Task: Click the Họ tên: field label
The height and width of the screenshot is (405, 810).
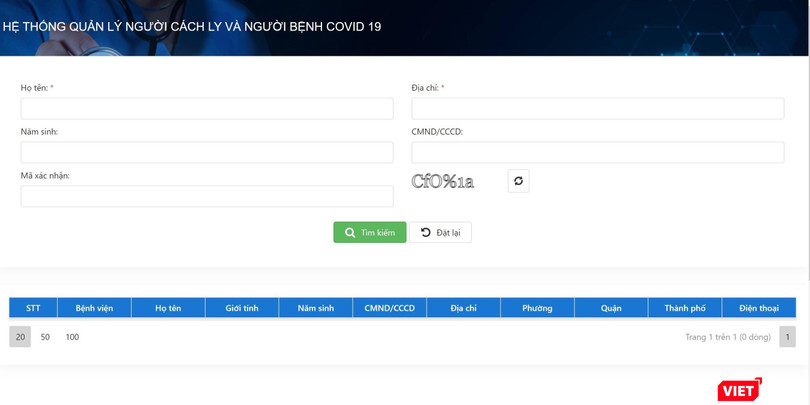Action: click(x=37, y=88)
